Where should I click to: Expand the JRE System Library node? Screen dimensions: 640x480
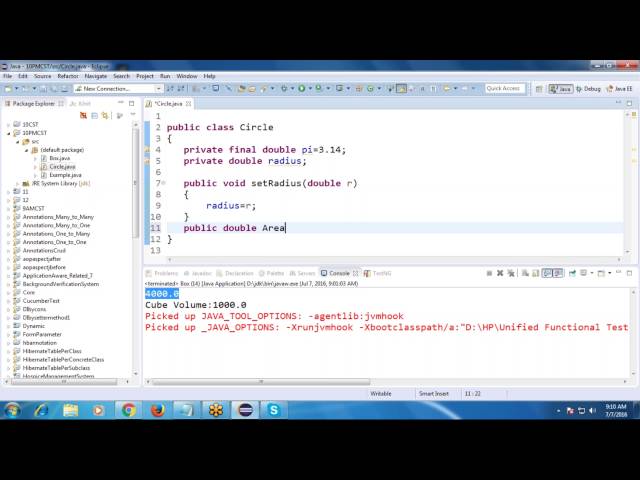pos(18,184)
